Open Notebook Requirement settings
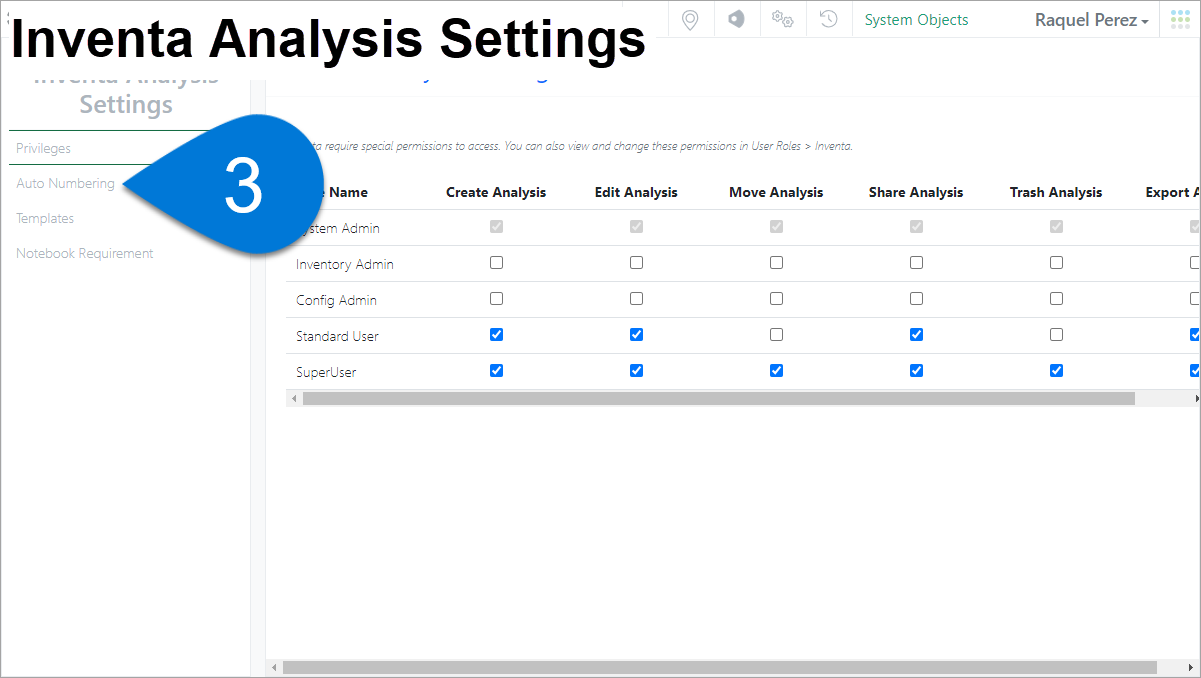This screenshot has width=1201, height=678. 84,253
